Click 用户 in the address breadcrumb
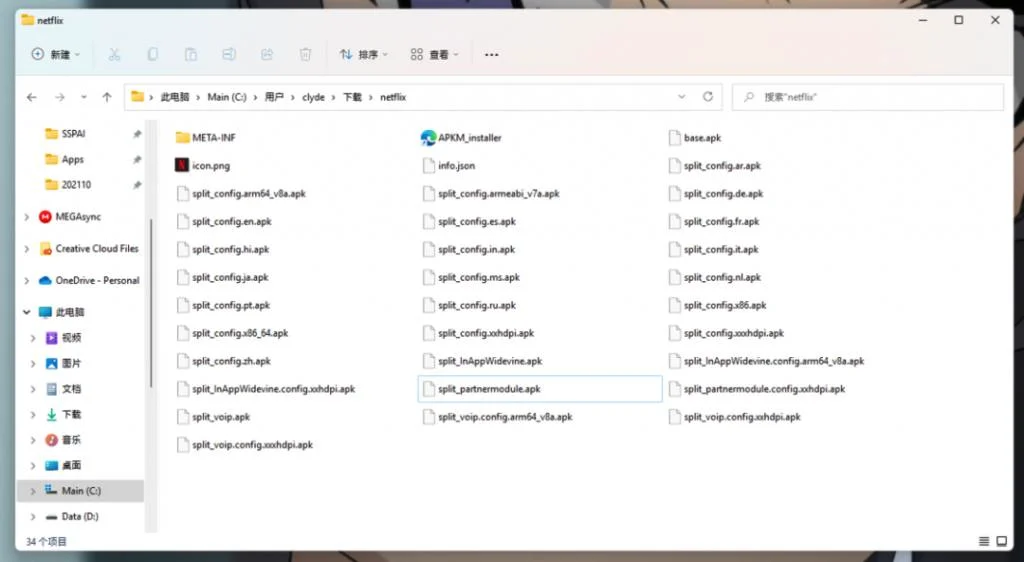The image size is (1024, 562). click(274, 97)
